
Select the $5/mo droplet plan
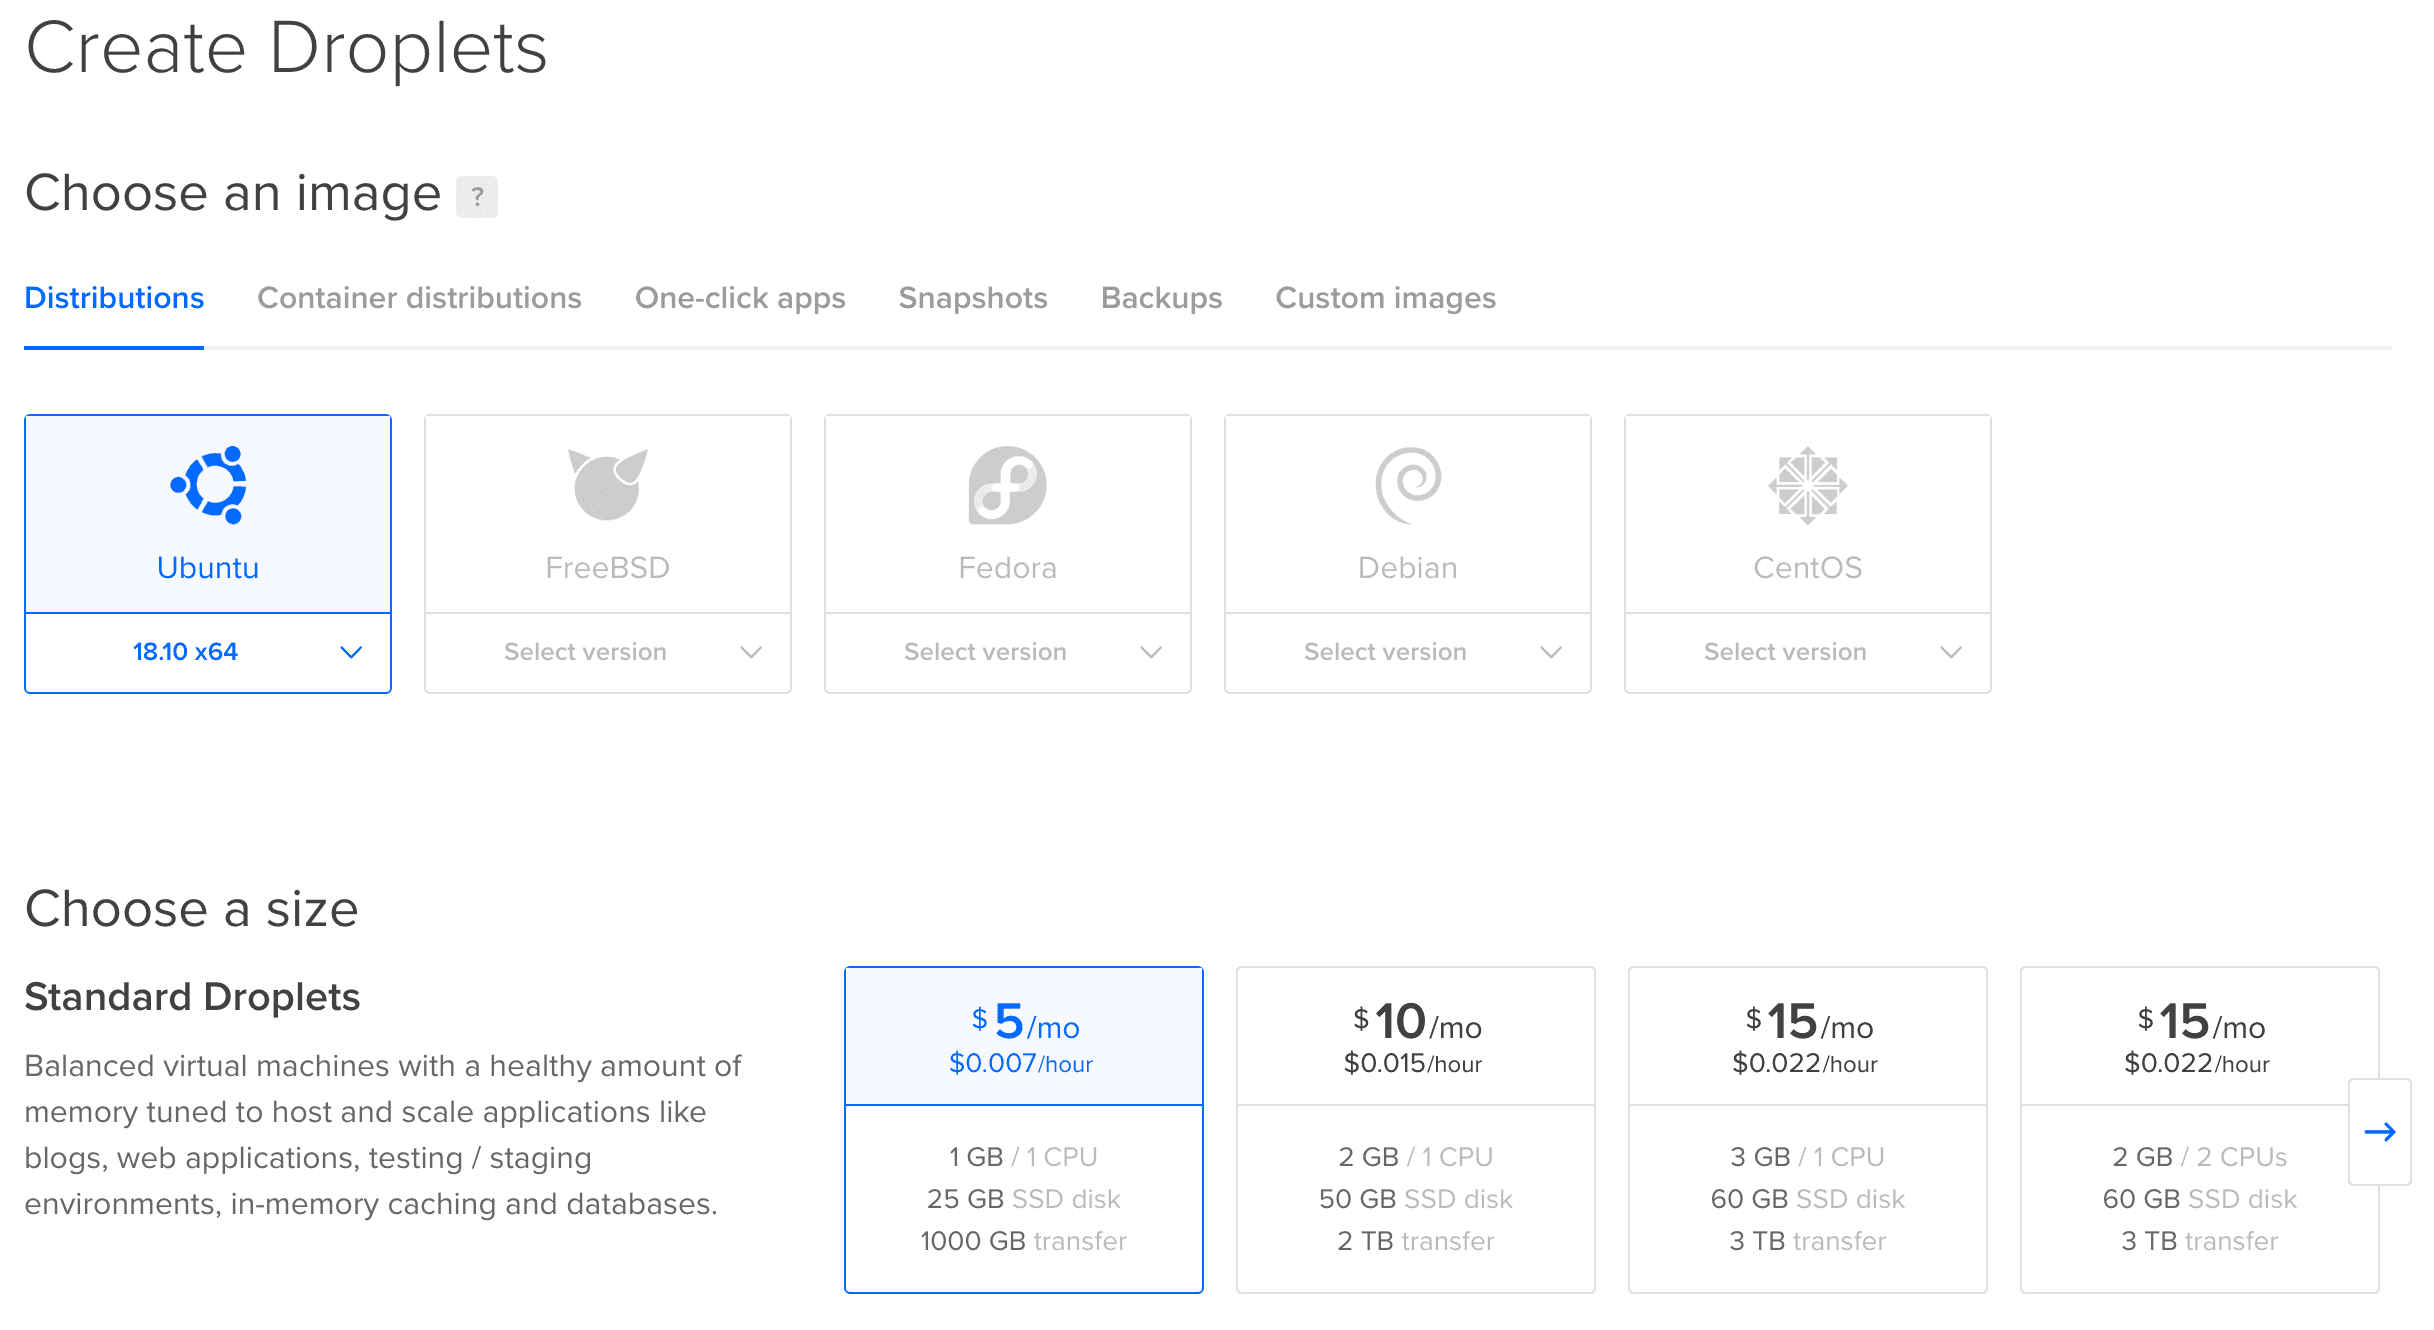1024,1130
